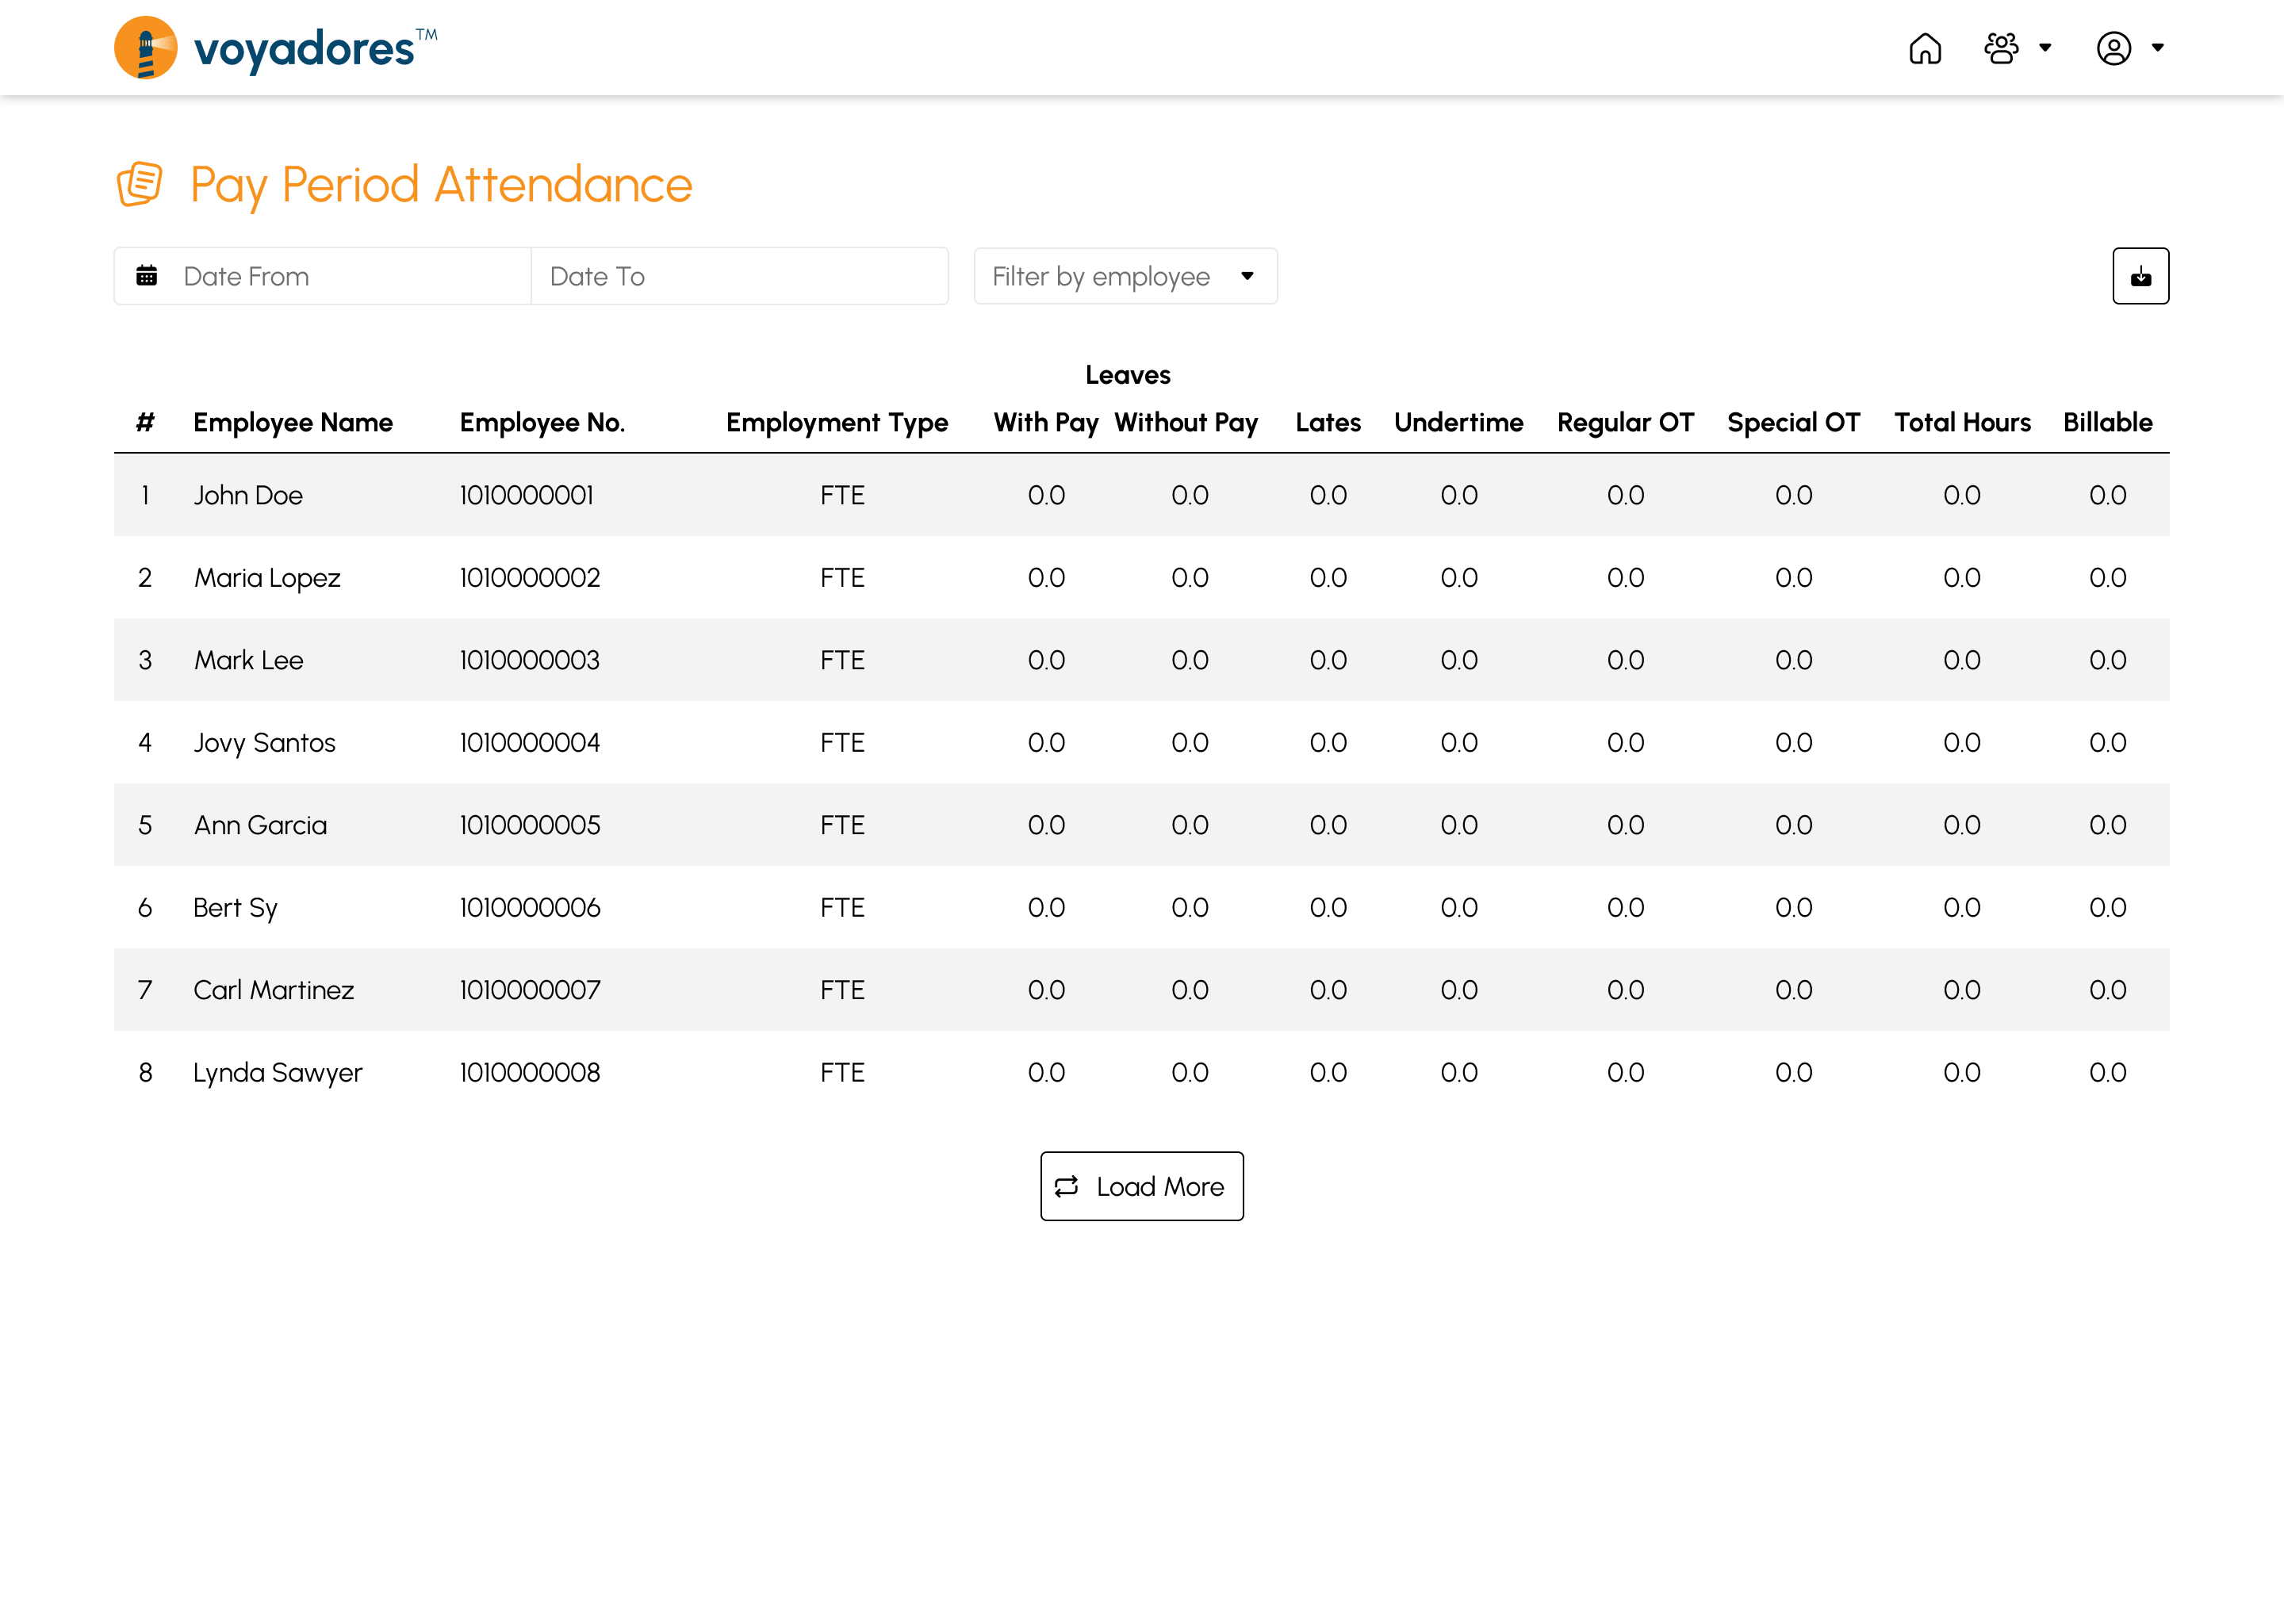The image size is (2284, 1624).
Task: Click the Without Pay column header
Action: pos(1186,423)
